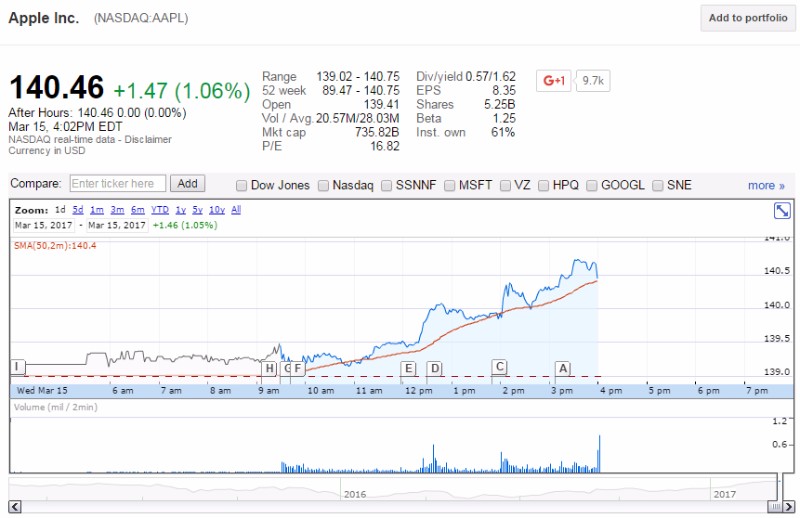The height and width of the screenshot is (518, 800).
Task: Toggle MSFT comparison checkbox
Action: 449,186
